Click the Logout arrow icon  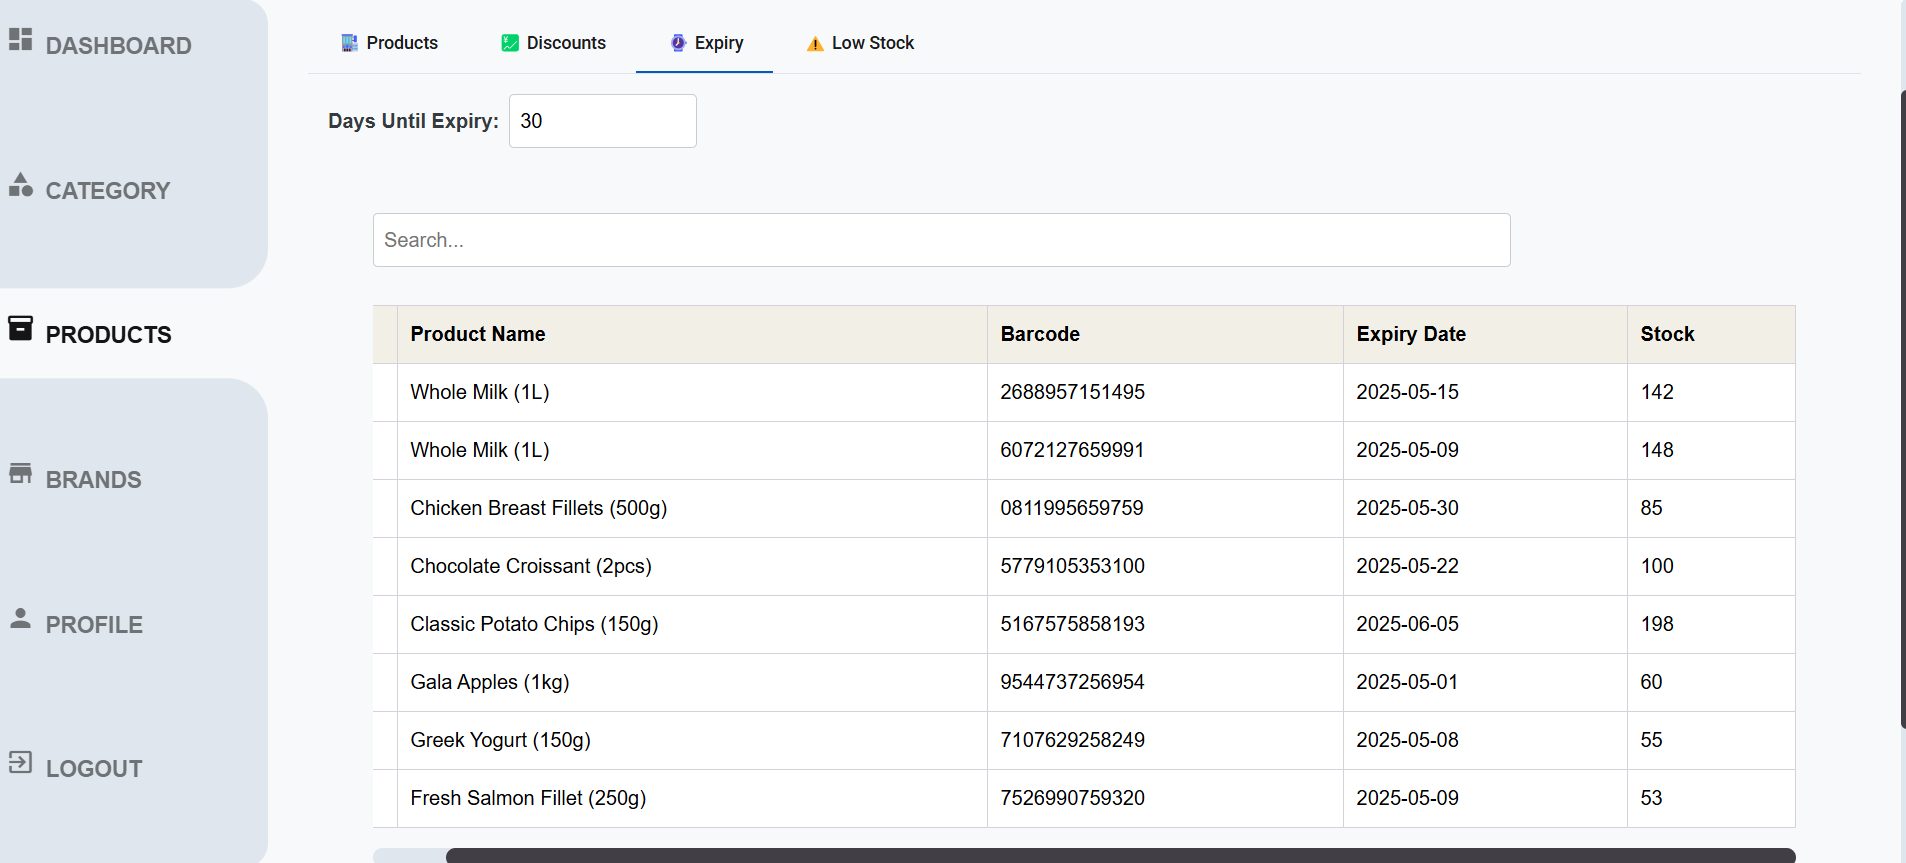click(x=20, y=763)
